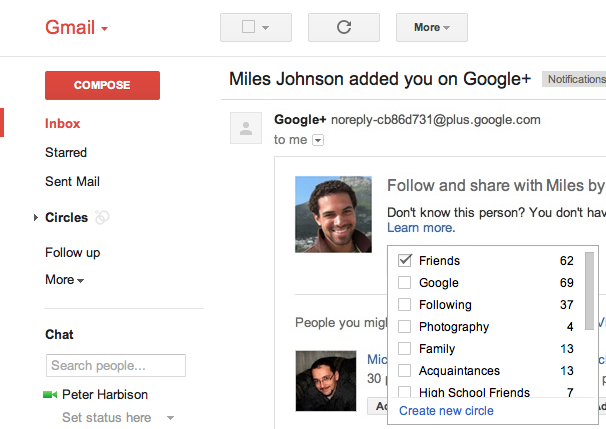Screen dimensions: 606x429
Task: Click the suggested person's photo thumbnail
Action: pyautogui.click(x=326, y=381)
